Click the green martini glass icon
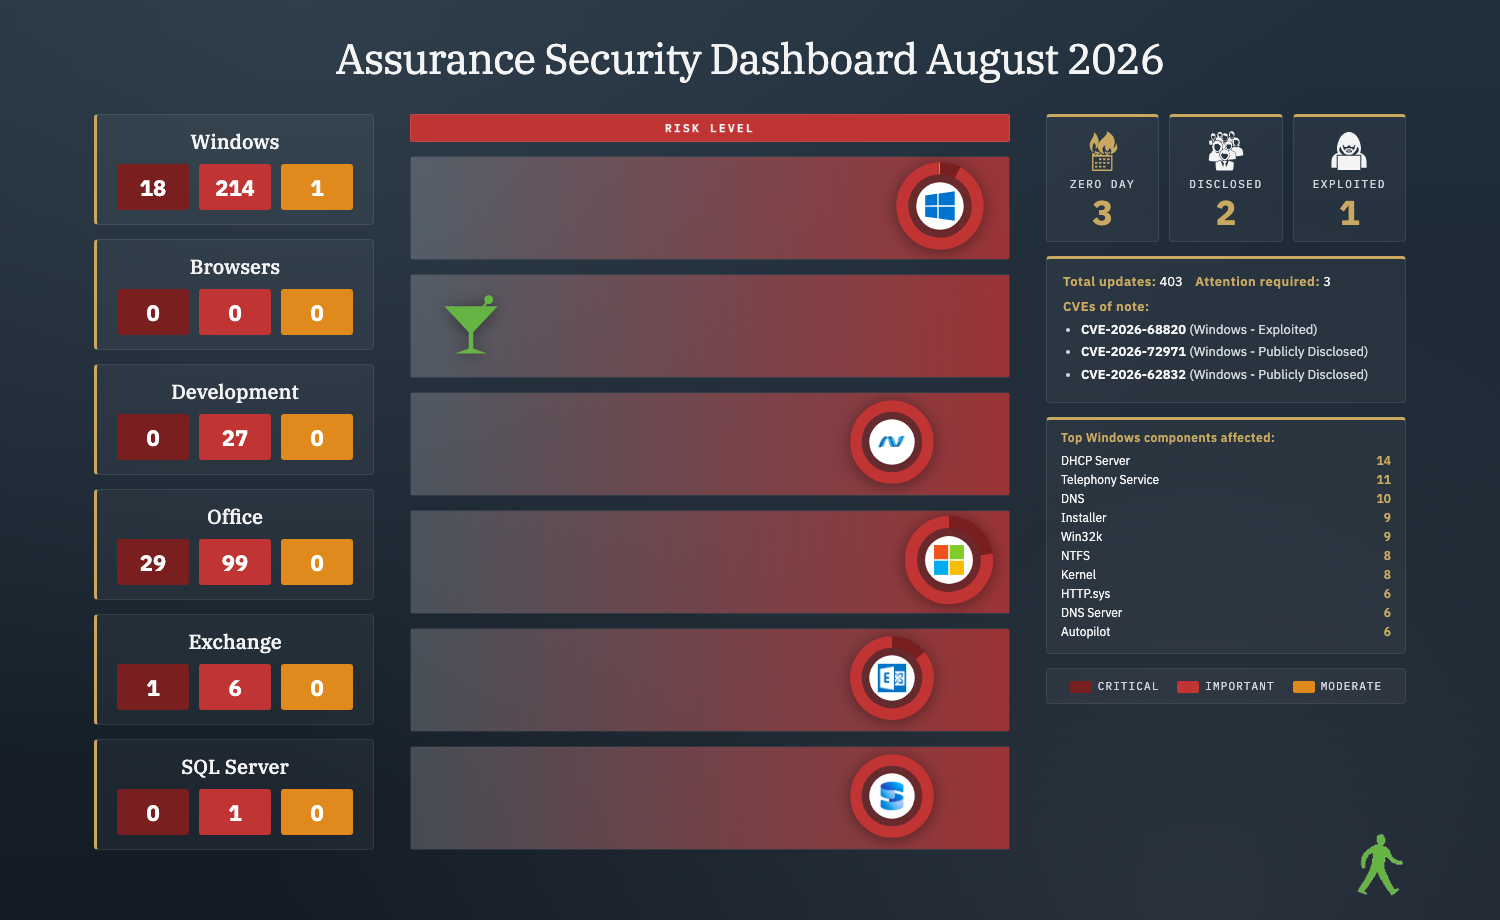 click(x=470, y=324)
